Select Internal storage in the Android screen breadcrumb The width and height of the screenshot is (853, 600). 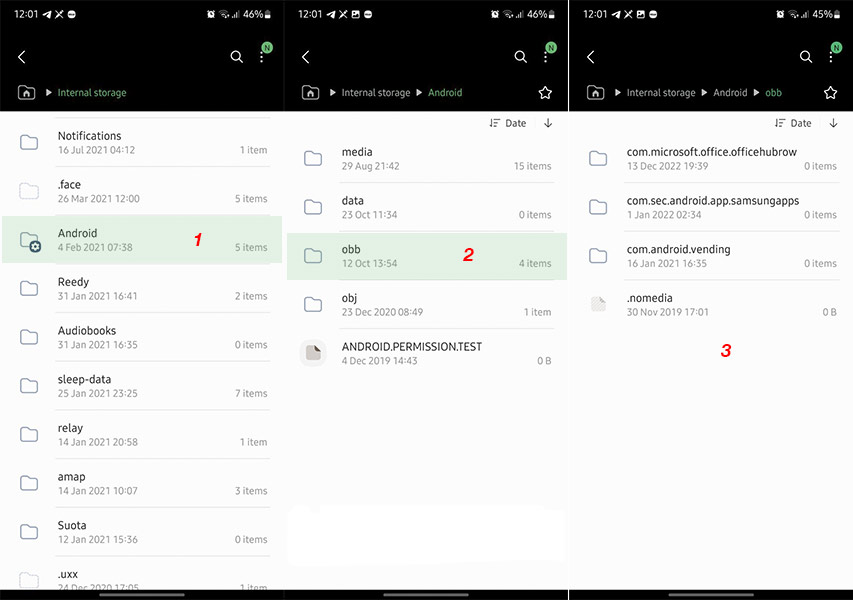pos(375,92)
